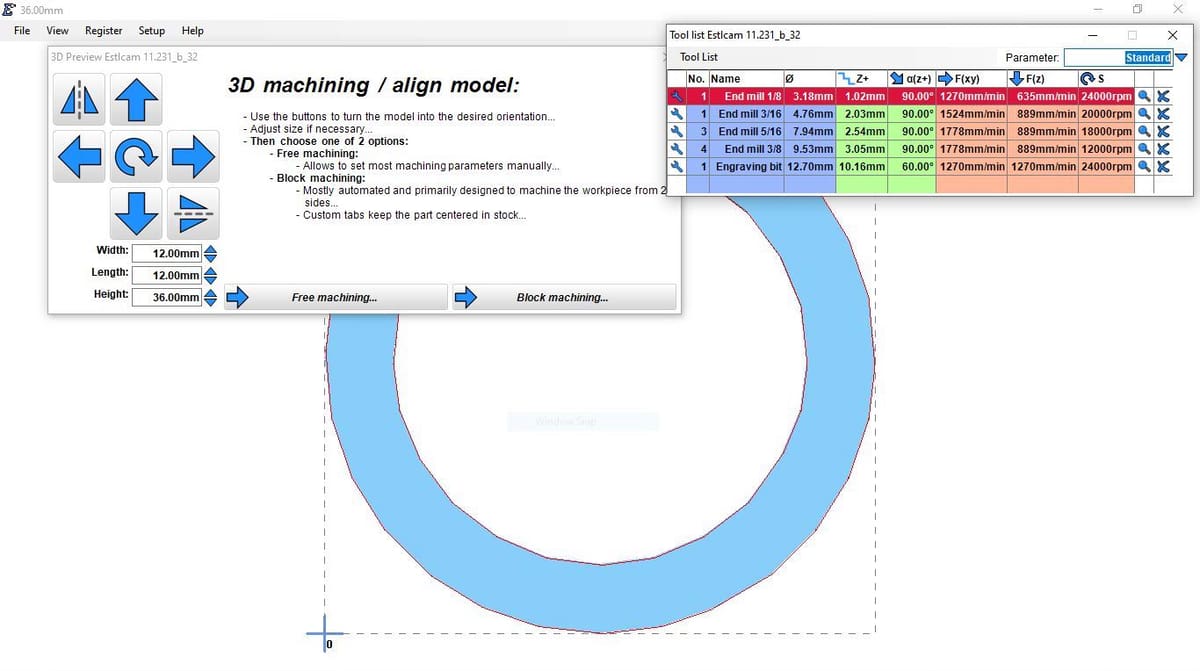1200x671 pixels.
Task: Delete End mill 1/8 with the X icon
Action: tap(1162, 97)
